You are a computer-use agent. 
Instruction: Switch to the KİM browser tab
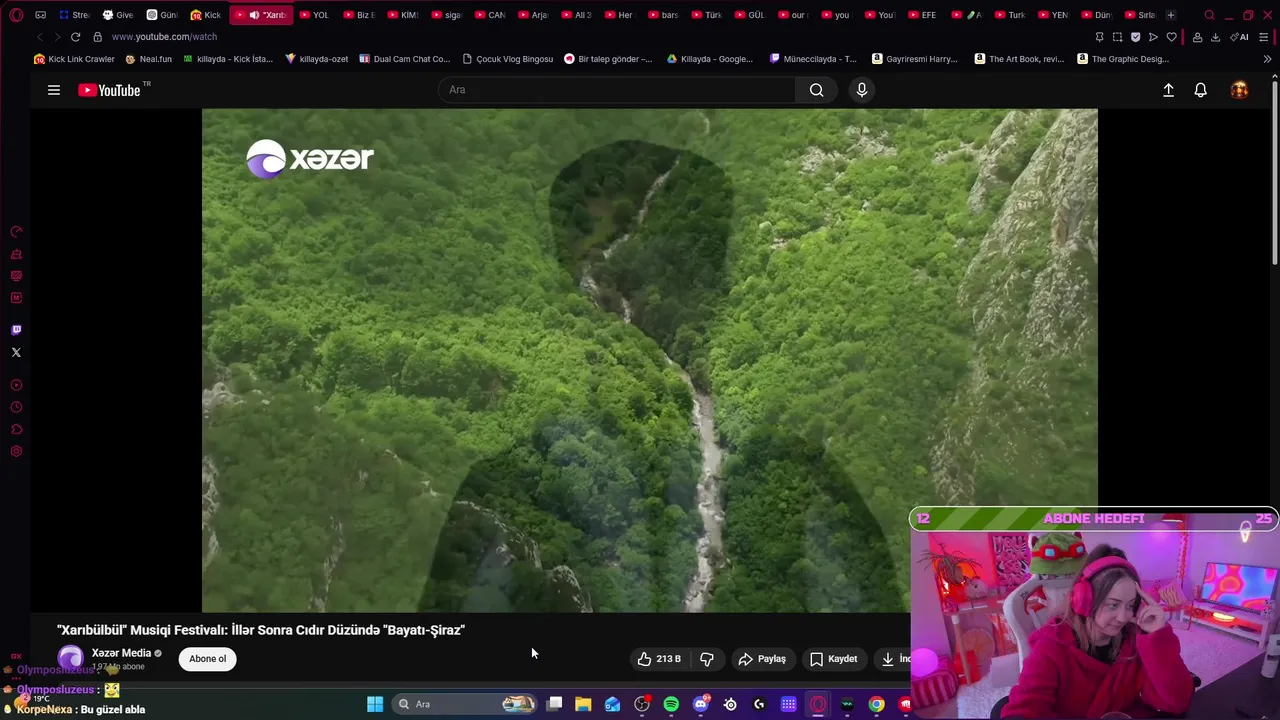click(403, 15)
